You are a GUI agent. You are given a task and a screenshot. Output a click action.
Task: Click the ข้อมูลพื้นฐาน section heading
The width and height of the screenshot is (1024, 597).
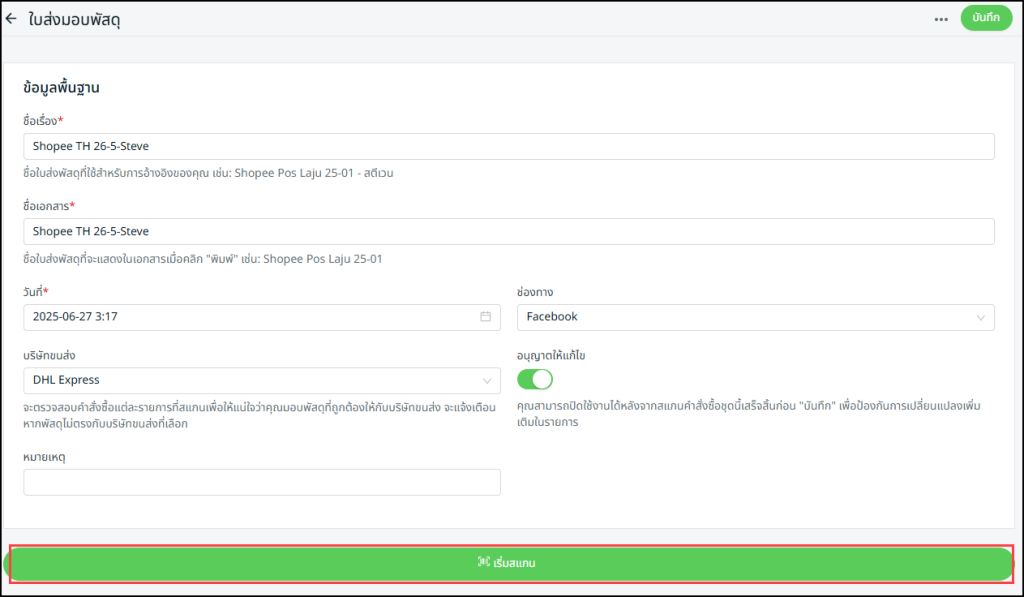pos(61,88)
